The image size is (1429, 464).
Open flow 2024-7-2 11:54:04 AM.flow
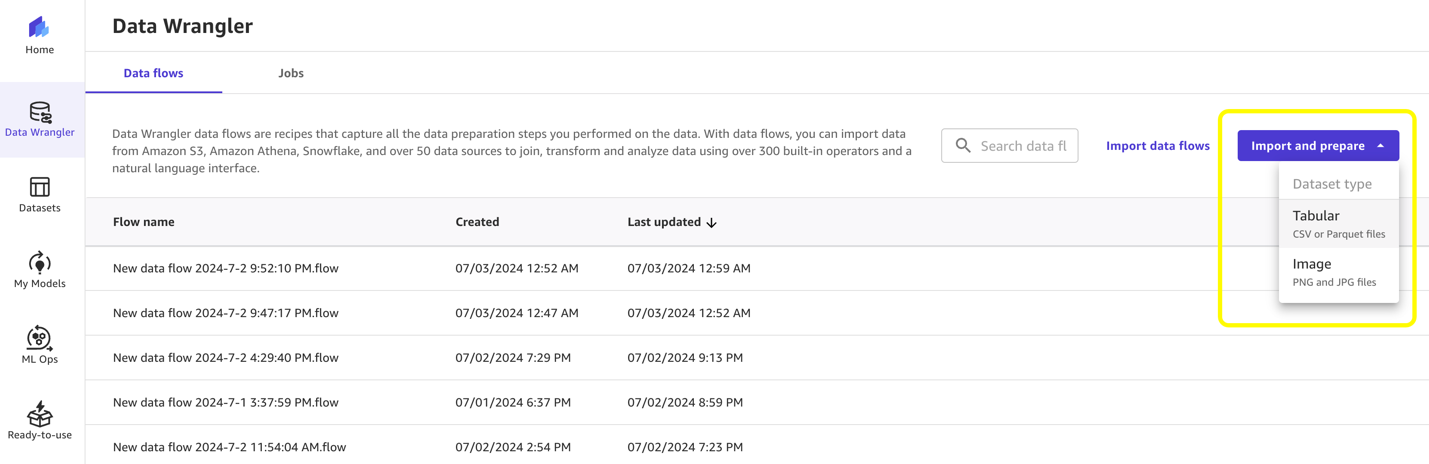pyautogui.click(x=230, y=447)
